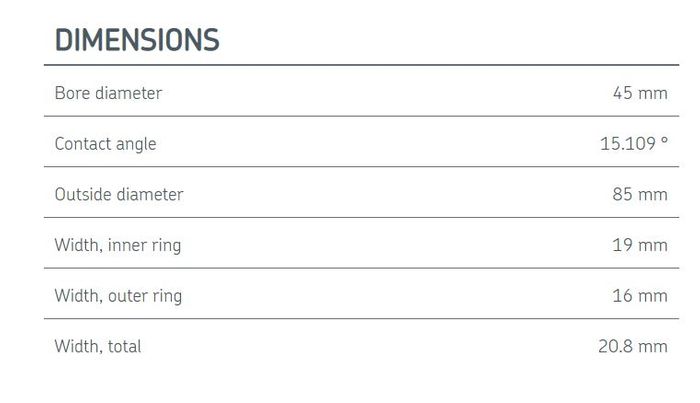Select the Width, inner ring label
Viewport: 700px width, 403px height.
(x=117, y=245)
